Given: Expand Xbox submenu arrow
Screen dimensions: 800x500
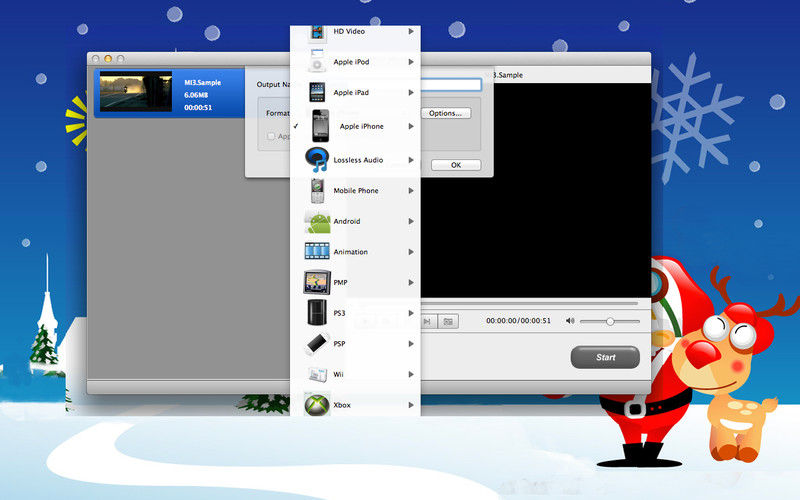Looking at the screenshot, I should 411,405.
